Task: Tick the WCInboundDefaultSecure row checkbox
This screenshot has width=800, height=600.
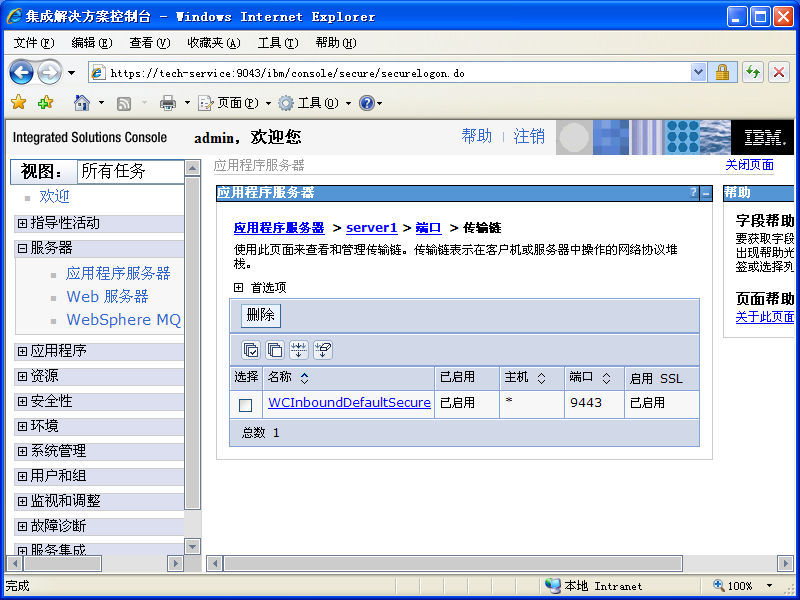Action: tap(245, 405)
